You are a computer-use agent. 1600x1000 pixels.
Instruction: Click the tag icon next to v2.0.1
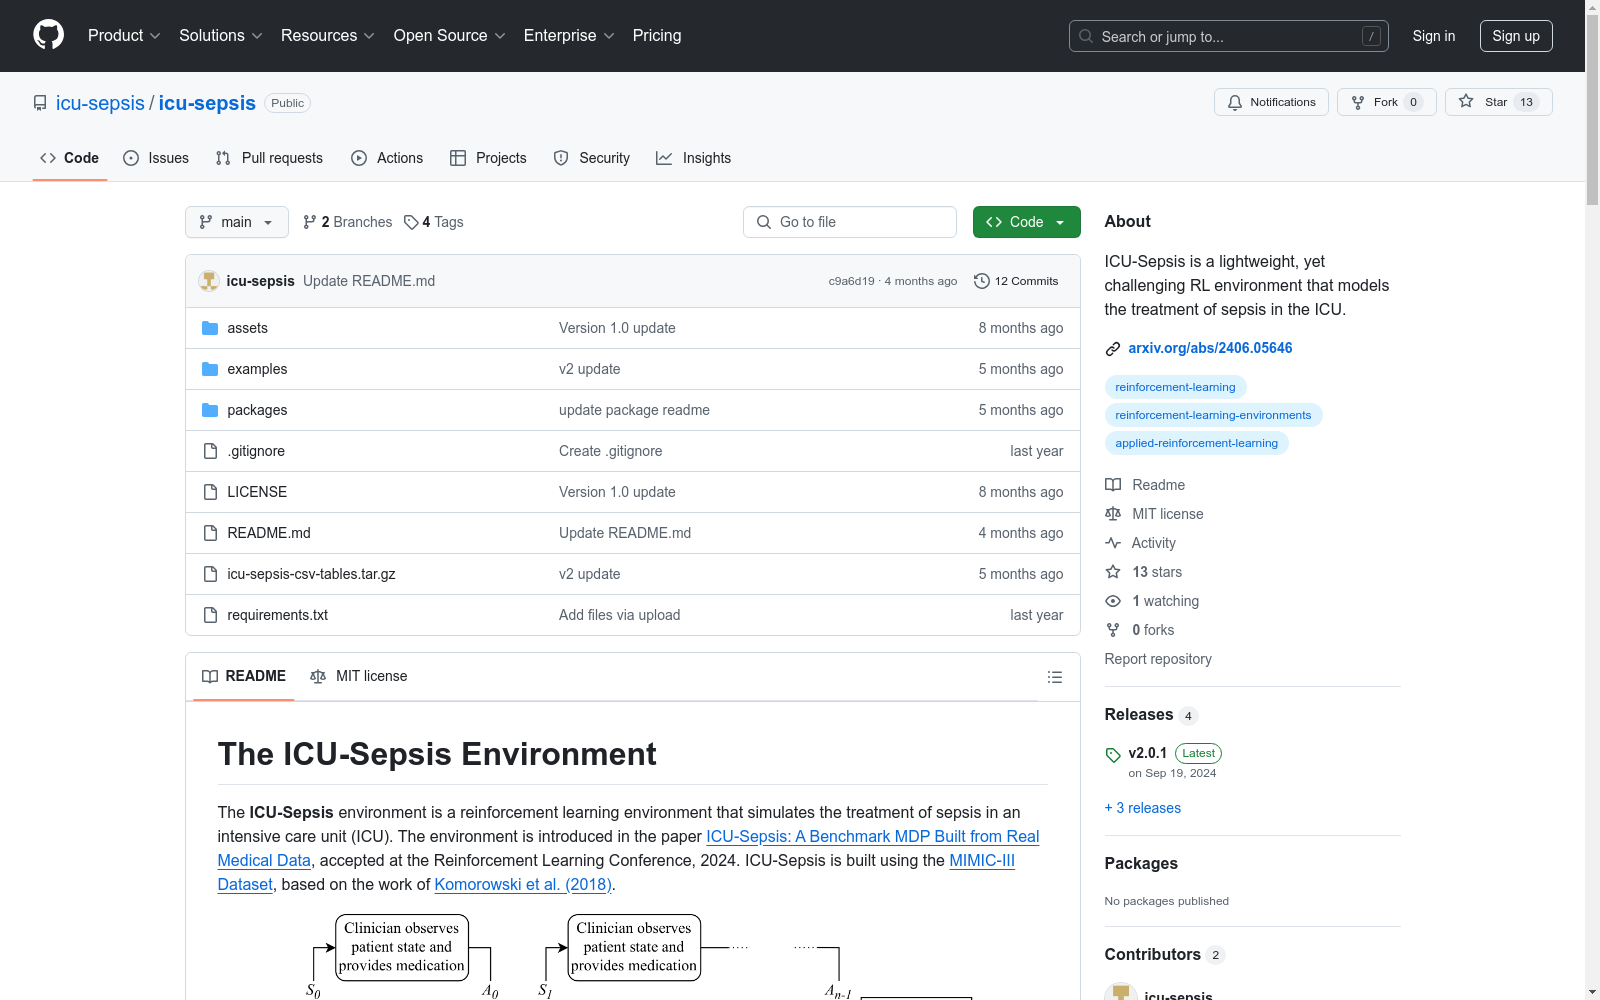[x=1113, y=755]
